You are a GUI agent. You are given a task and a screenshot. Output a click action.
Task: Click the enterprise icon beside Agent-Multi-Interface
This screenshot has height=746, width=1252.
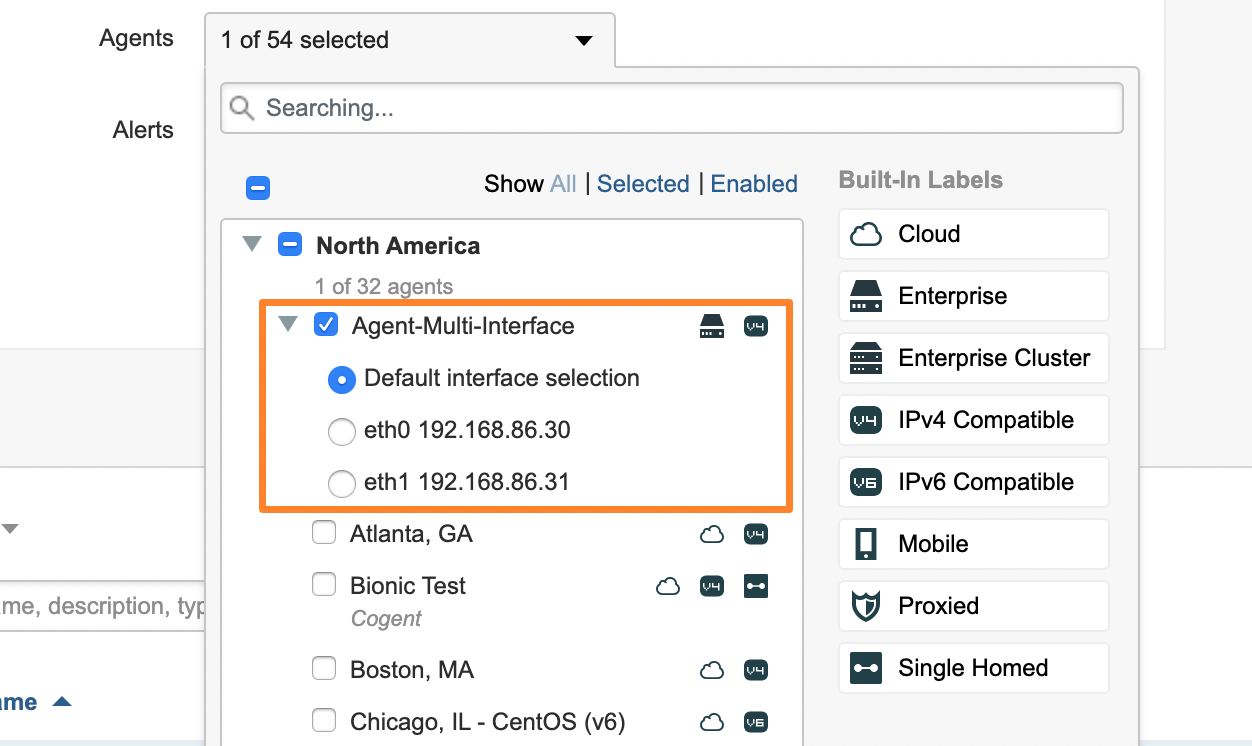[710, 326]
